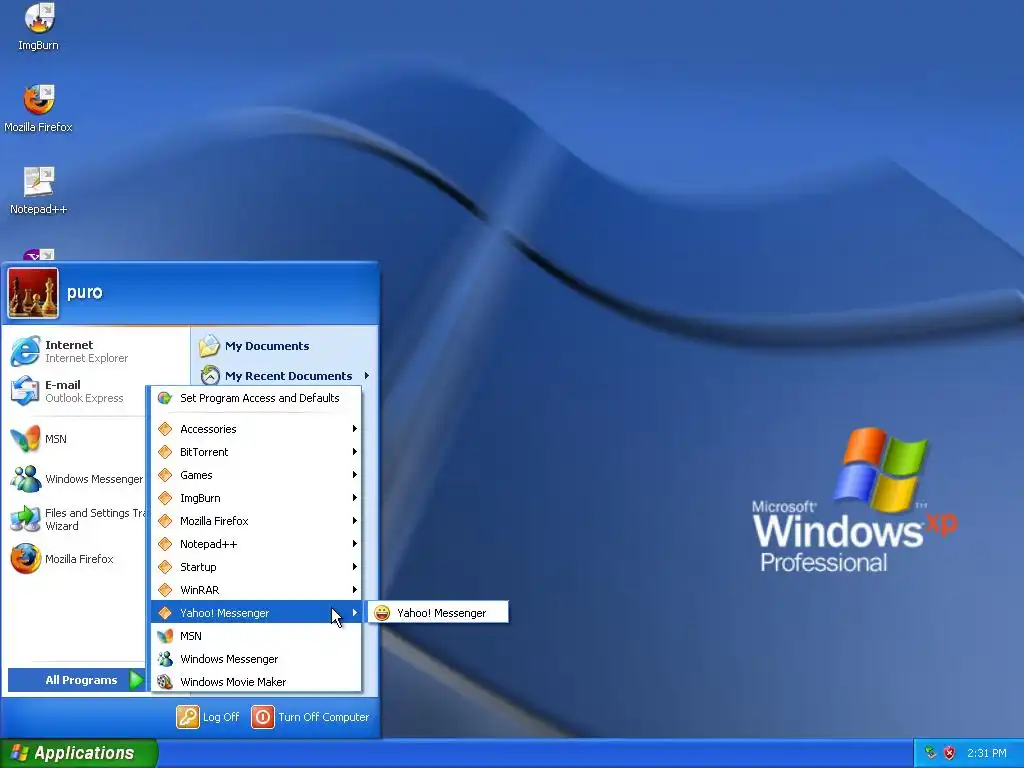The width and height of the screenshot is (1024, 768).
Task: Expand the Games submenu arrow
Action: coord(355,475)
